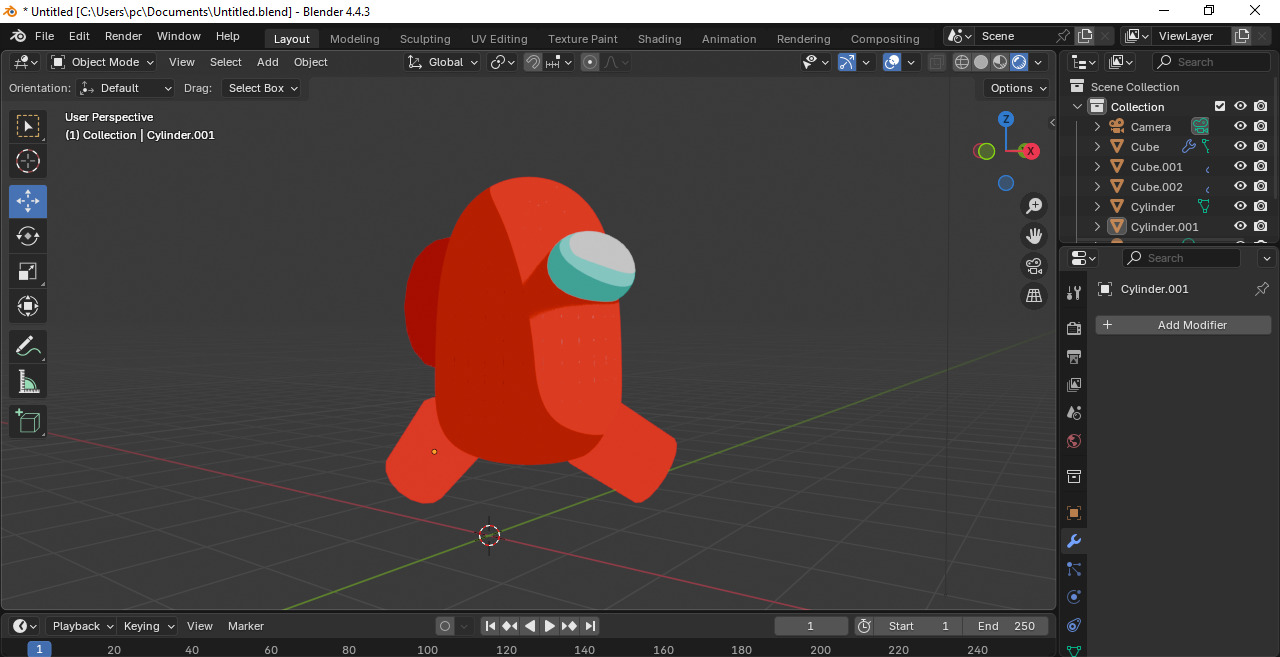
Task: Expand the Options dropdown
Action: [1018, 88]
